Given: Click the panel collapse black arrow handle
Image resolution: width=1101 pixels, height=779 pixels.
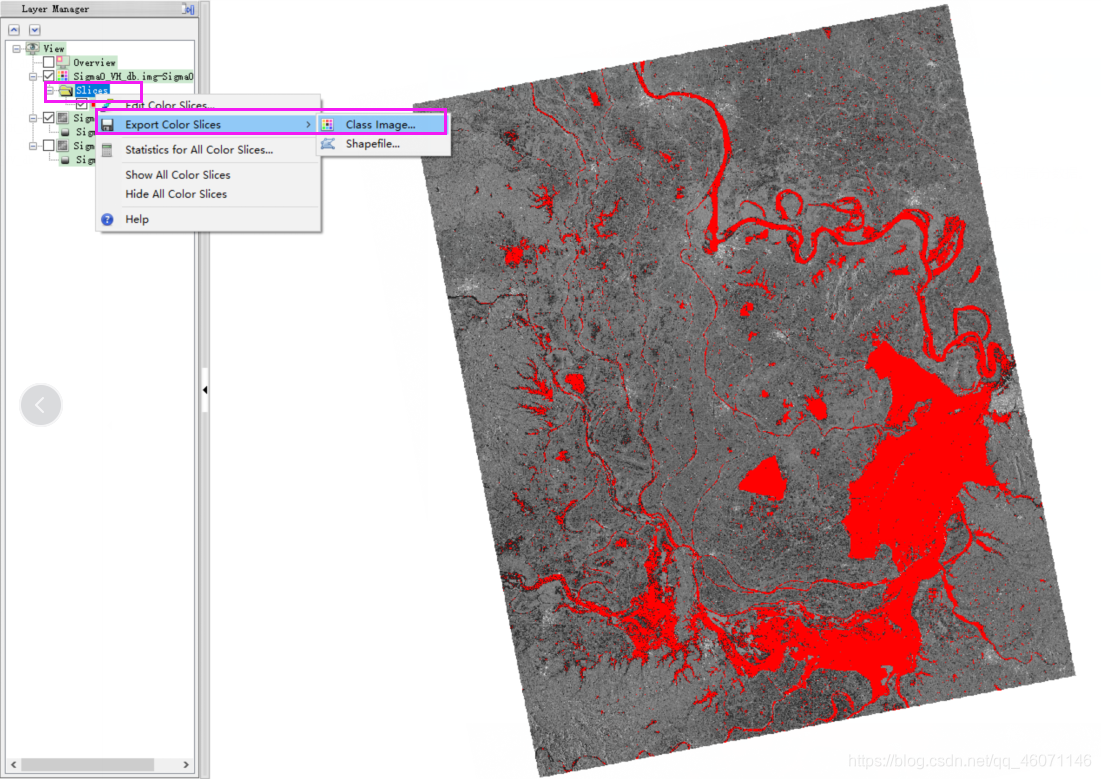Looking at the screenshot, I should [x=204, y=390].
